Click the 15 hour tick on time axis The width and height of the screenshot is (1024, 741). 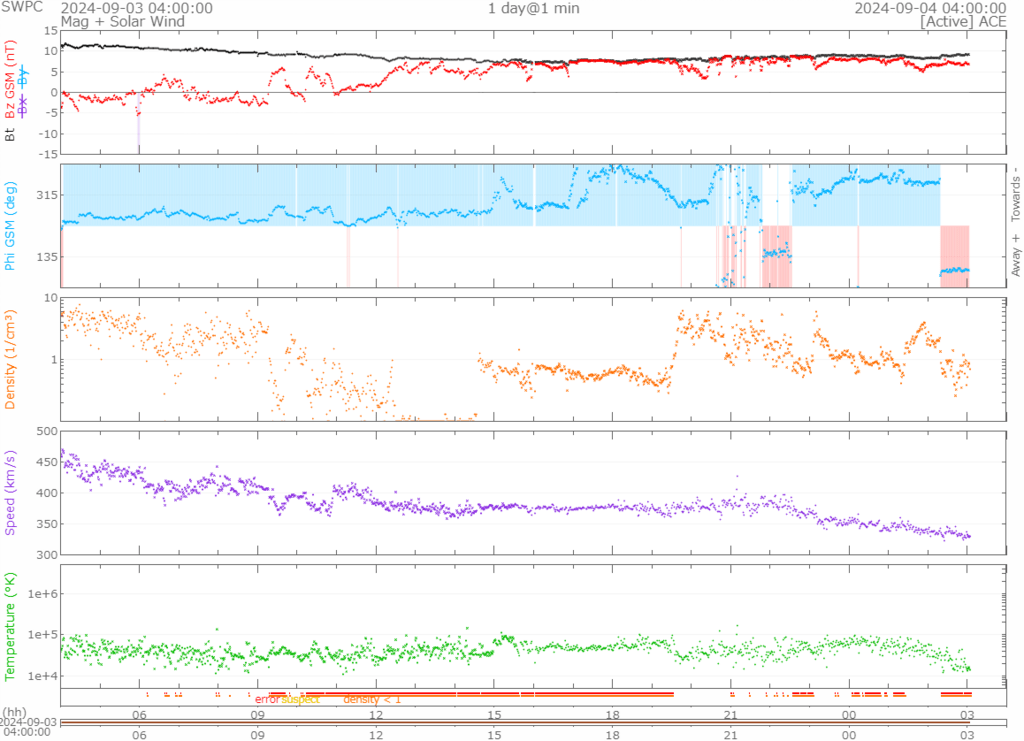pyautogui.click(x=494, y=715)
